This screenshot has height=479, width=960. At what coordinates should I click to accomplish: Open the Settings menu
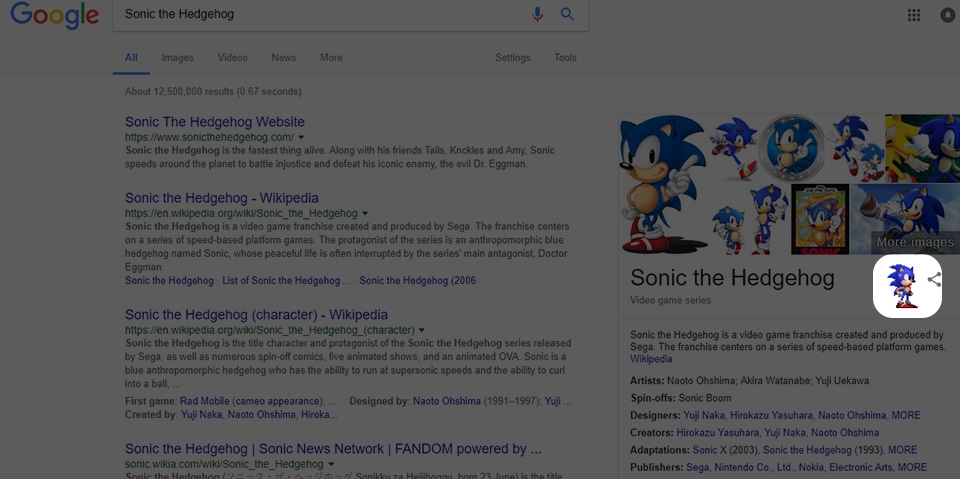click(x=513, y=58)
